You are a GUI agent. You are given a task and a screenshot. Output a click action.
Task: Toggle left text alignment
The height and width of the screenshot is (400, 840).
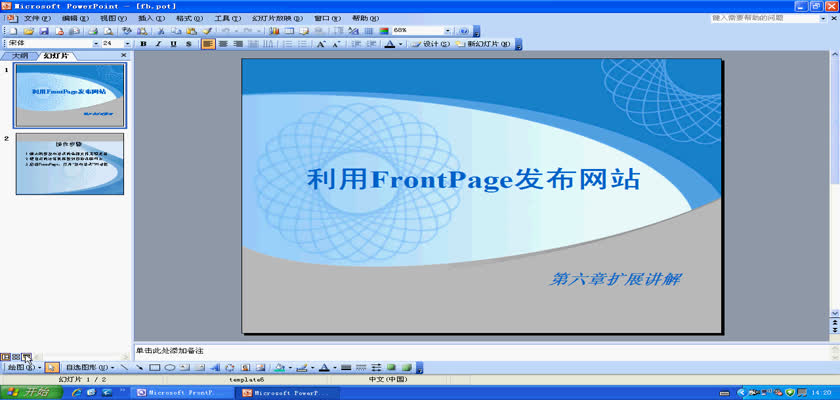tap(208, 44)
